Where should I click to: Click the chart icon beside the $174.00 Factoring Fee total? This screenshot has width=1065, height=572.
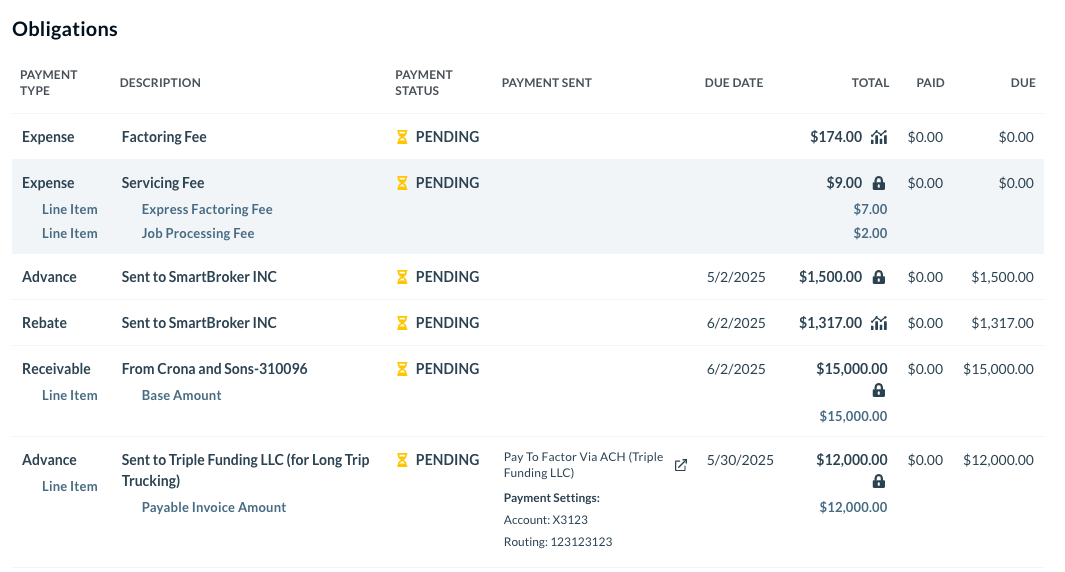point(879,137)
